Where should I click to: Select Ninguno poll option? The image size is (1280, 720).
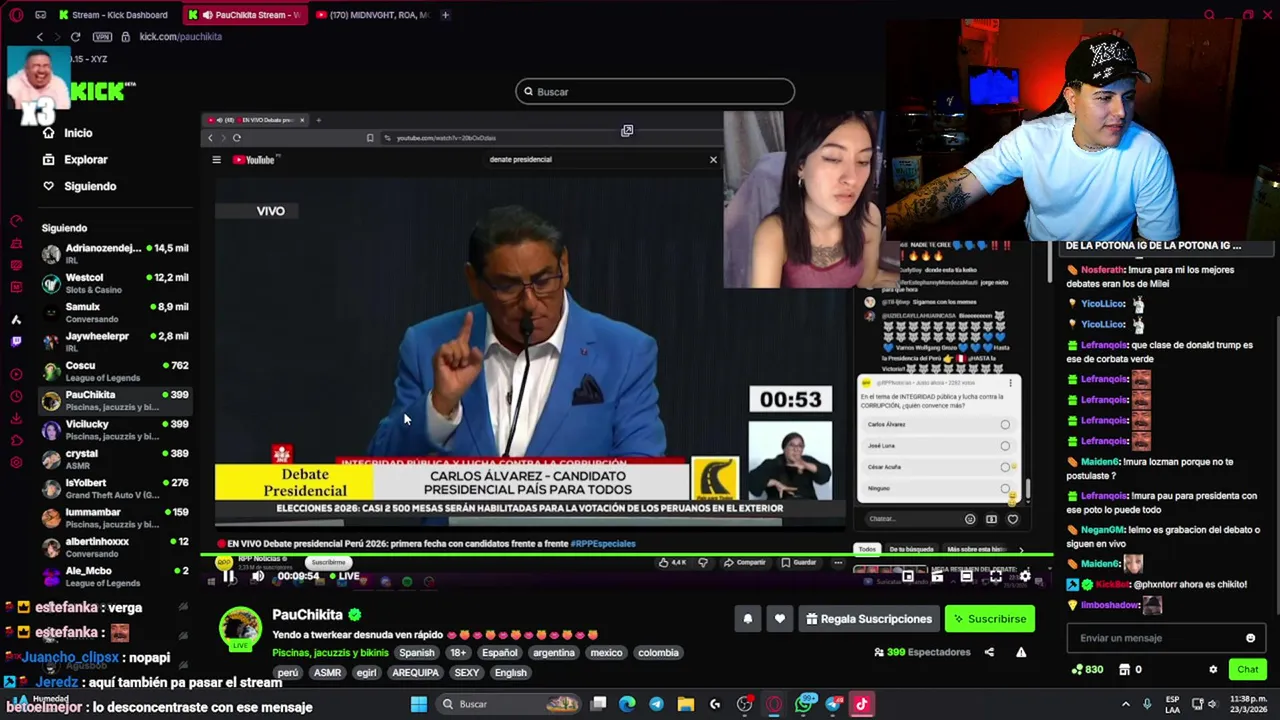tap(938, 488)
